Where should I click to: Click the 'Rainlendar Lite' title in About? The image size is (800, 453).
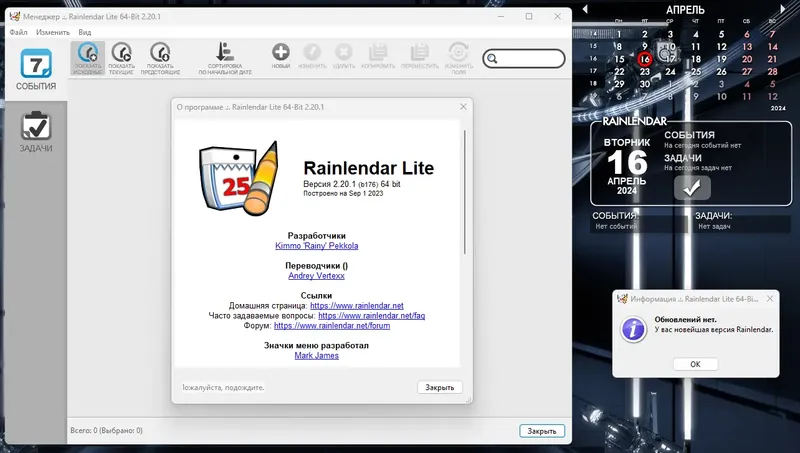(368, 168)
